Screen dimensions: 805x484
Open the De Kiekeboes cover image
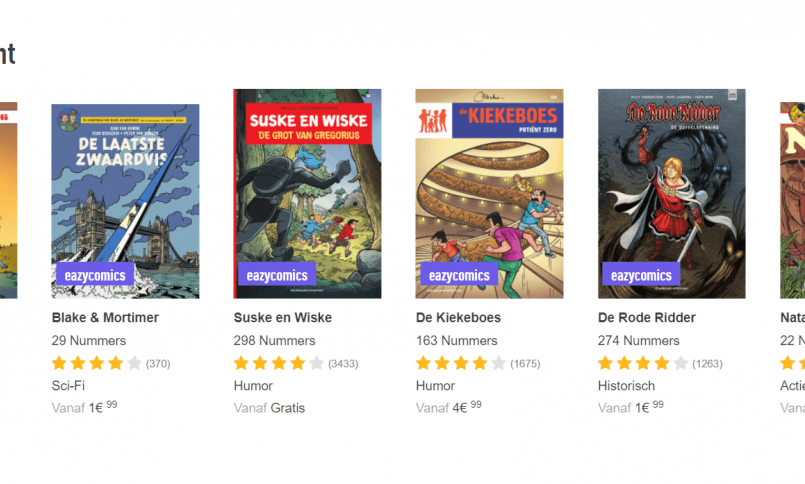[x=489, y=193]
